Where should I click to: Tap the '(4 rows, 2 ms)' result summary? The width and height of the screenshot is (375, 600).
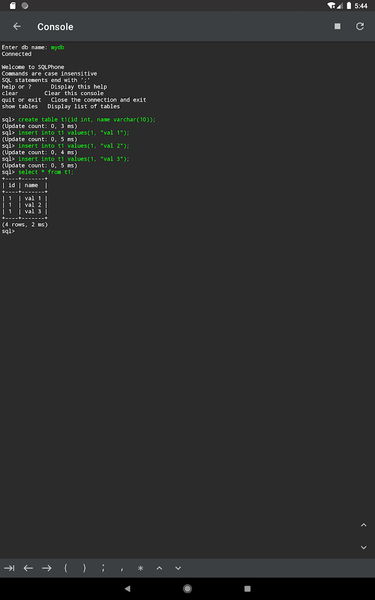[25, 225]
